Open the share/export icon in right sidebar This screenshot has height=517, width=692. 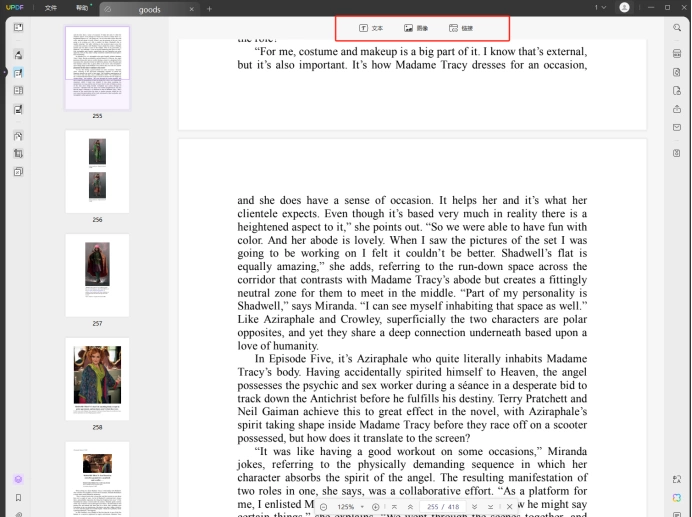point(677,109)
